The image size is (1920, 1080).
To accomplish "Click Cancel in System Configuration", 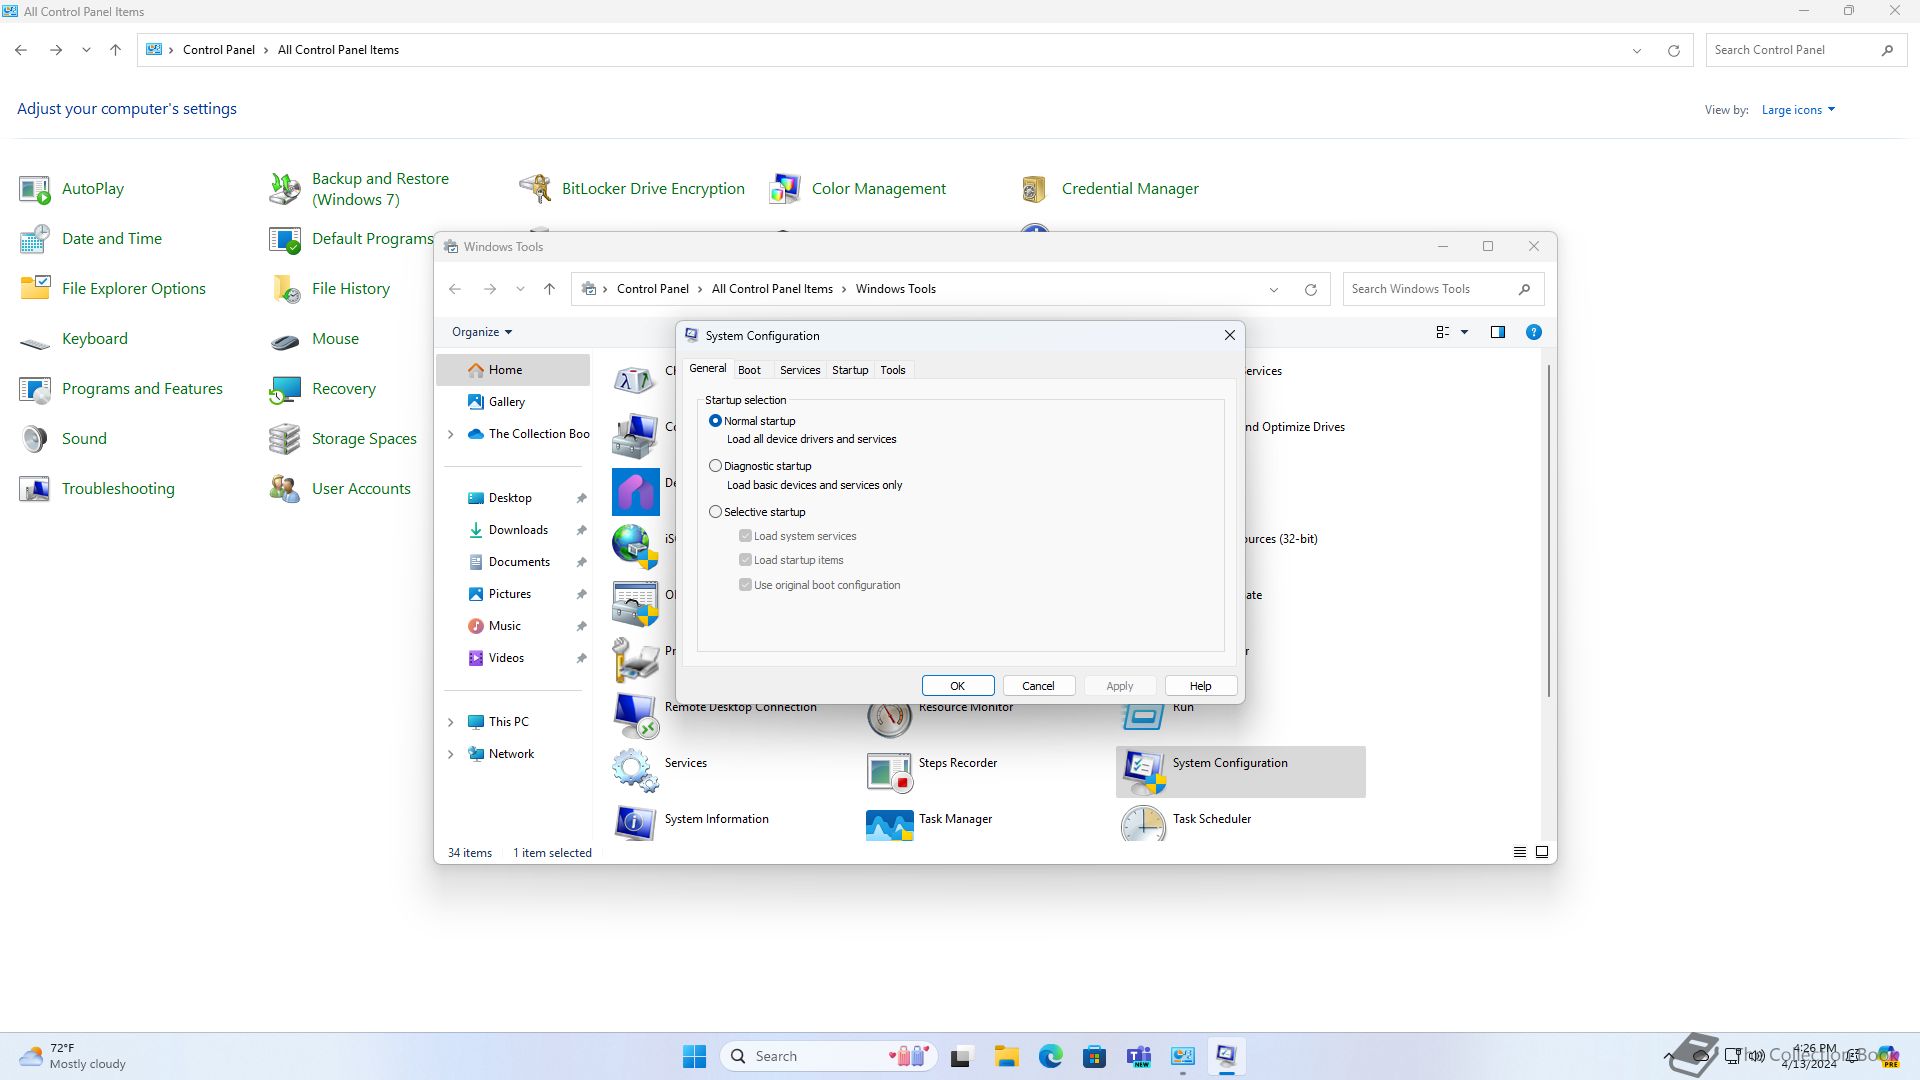I will [x=1038, y=686].
